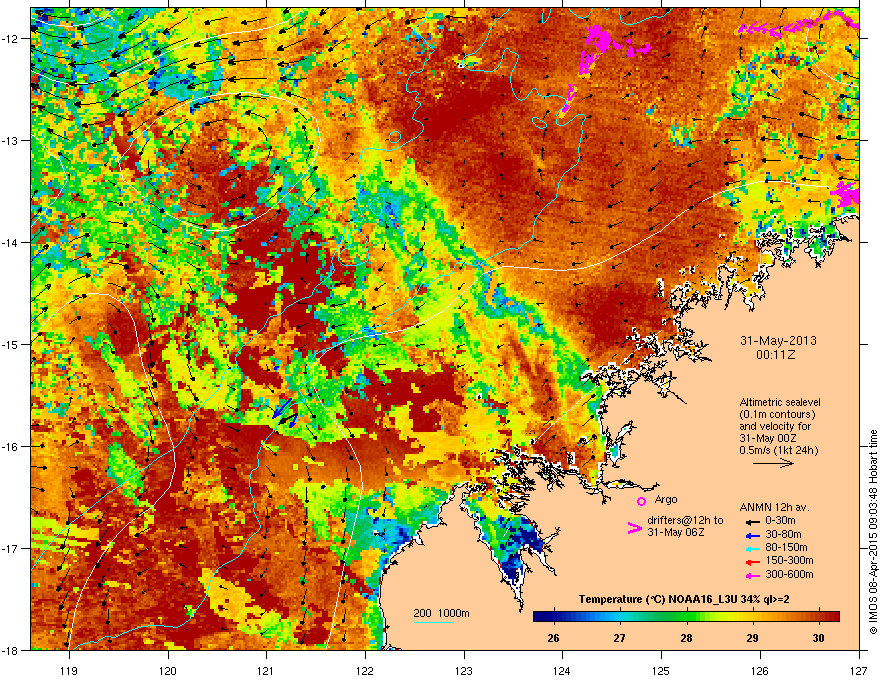880x680 pixels.
Task: Click the blue mooring arrows near 121E 15.7S
Action: (285, 412)
